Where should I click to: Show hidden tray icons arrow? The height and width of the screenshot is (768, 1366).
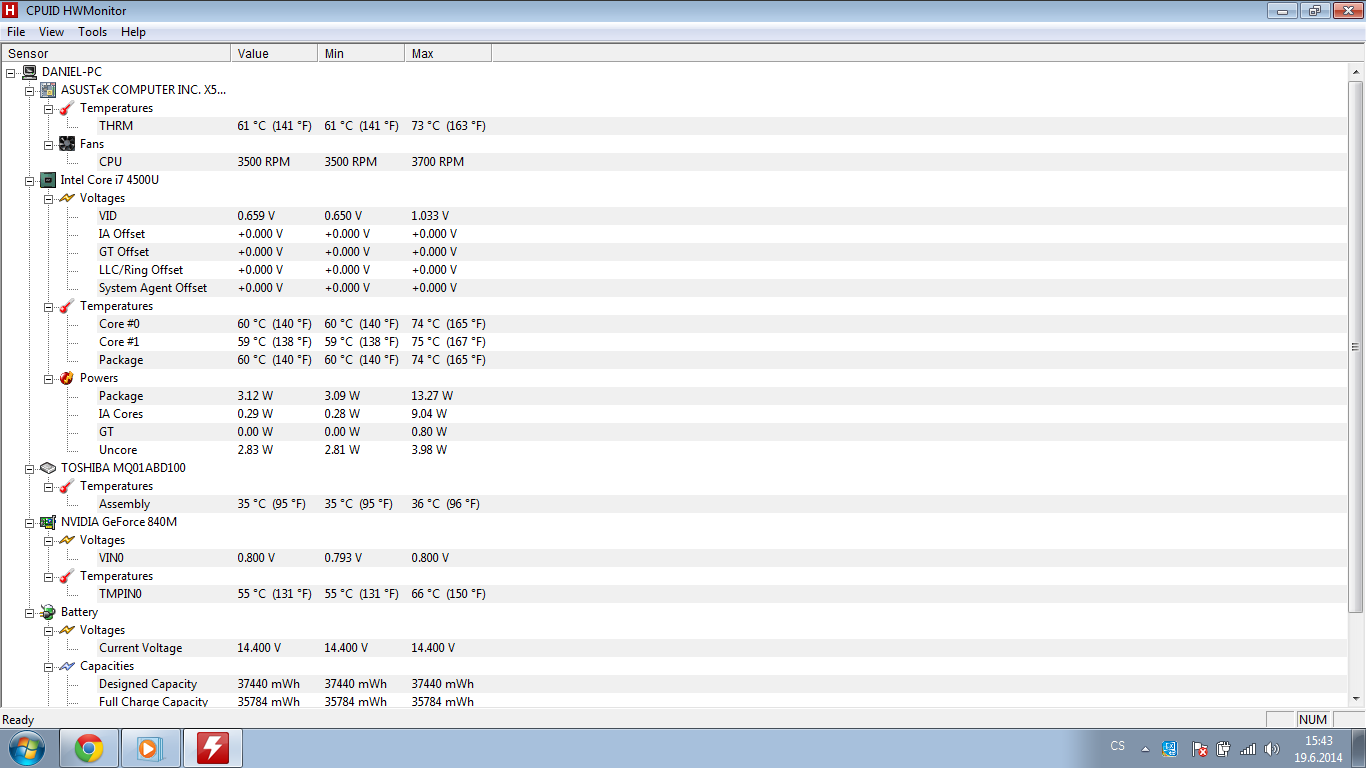(1146, 749)
